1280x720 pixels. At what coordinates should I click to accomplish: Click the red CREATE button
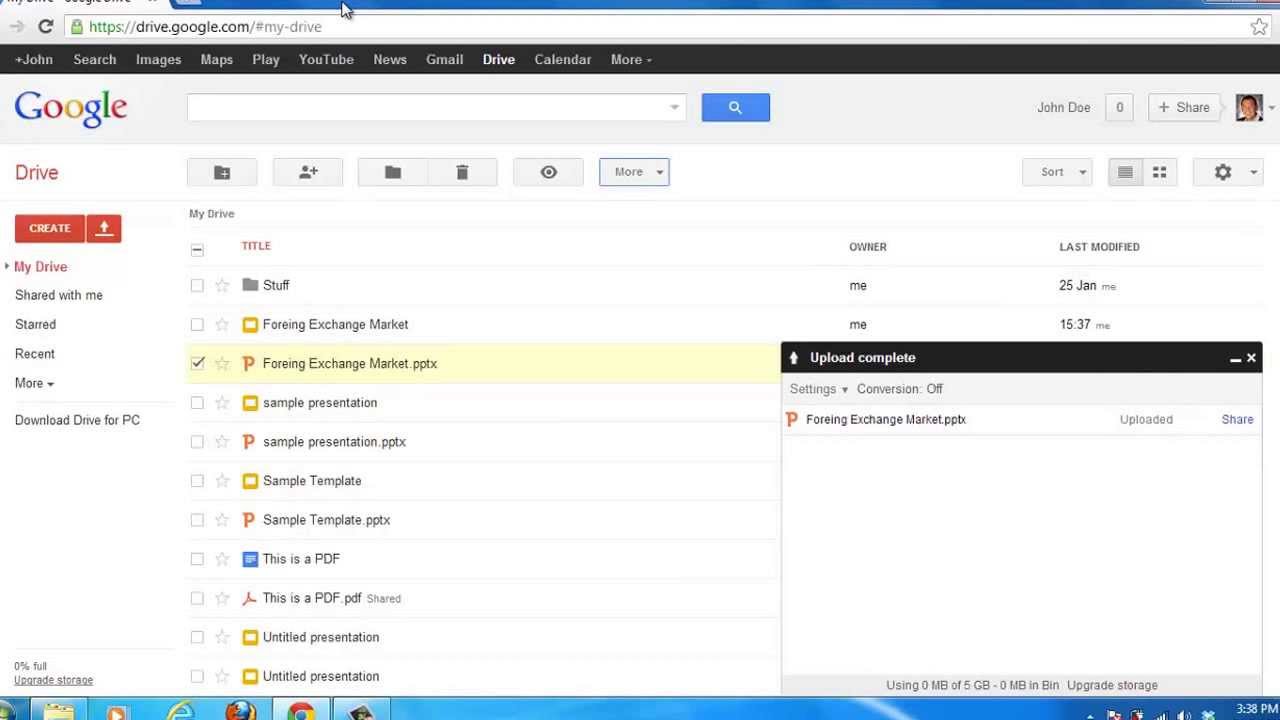click(x=50, y=228)
